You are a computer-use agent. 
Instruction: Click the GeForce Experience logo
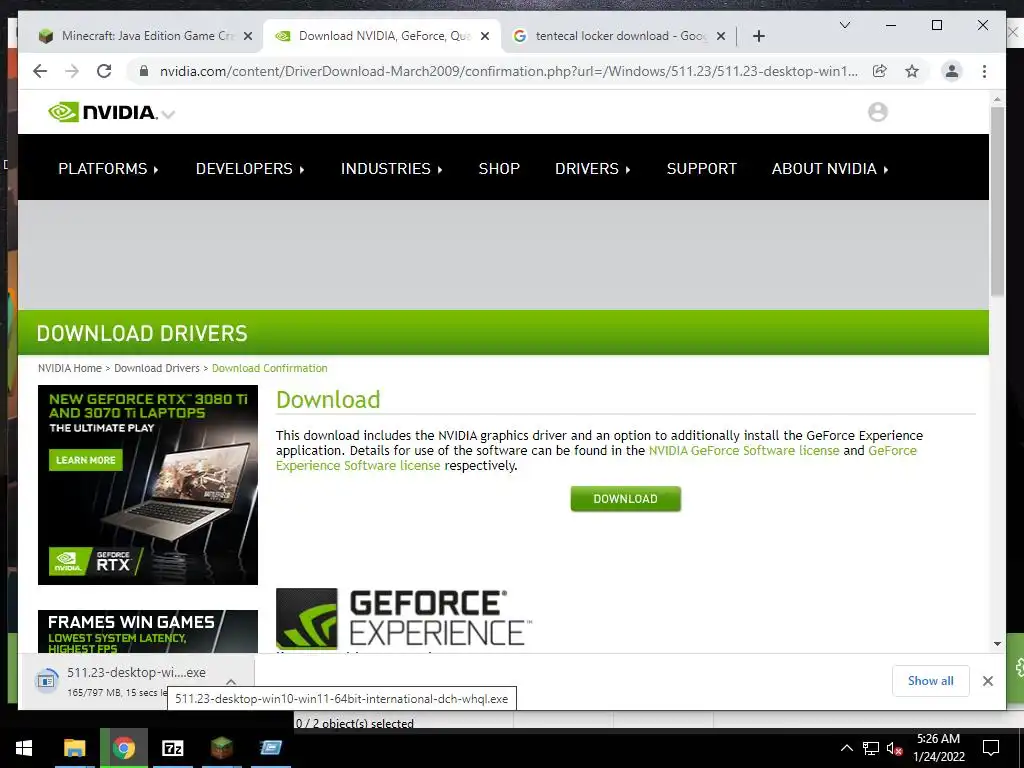[x=404, y=618]
